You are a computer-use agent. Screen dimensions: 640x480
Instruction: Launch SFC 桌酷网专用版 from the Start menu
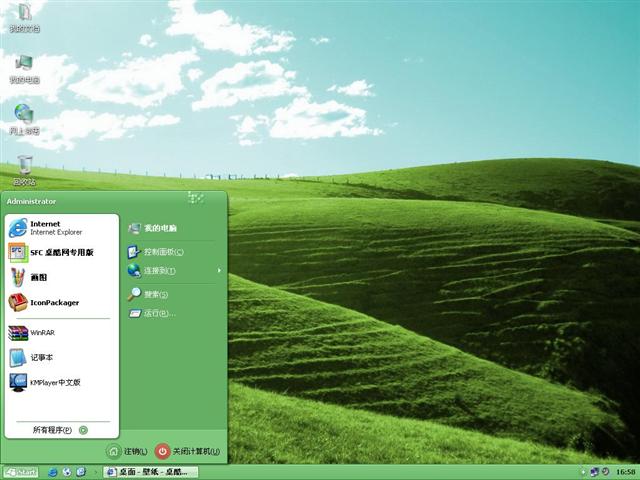[61, 253]
